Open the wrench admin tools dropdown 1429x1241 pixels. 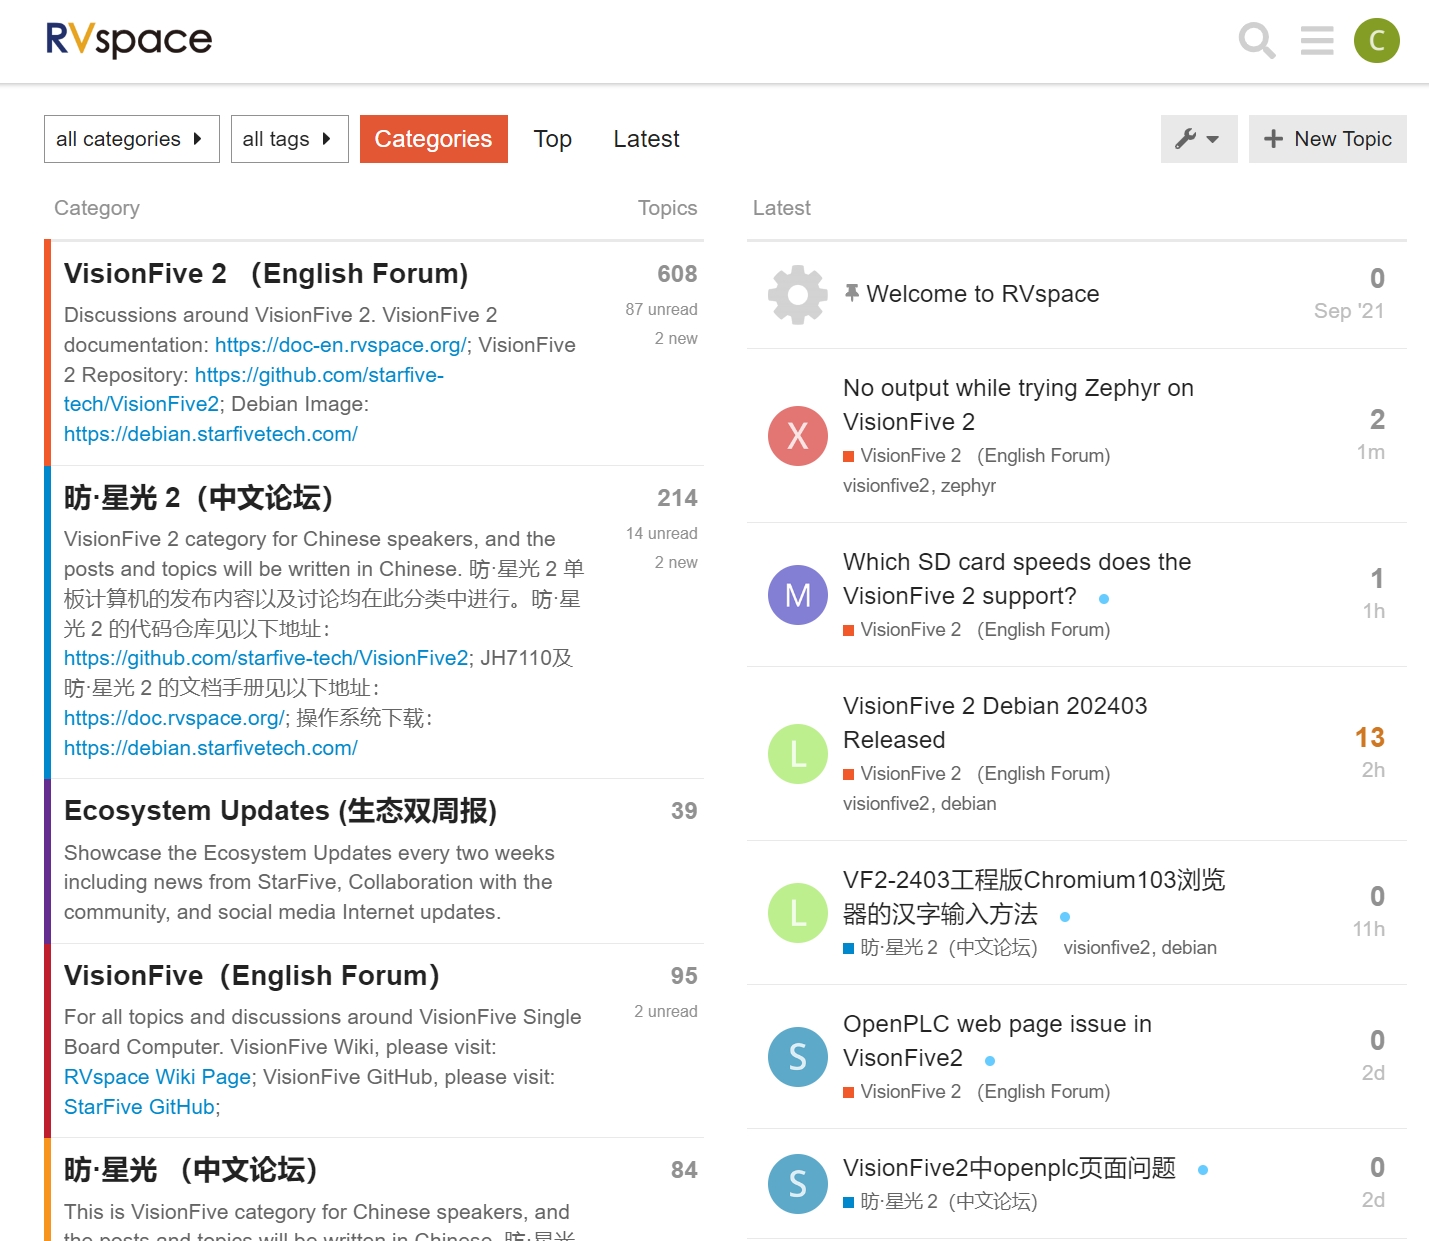pyautogui.click(x=1199, y=139)
